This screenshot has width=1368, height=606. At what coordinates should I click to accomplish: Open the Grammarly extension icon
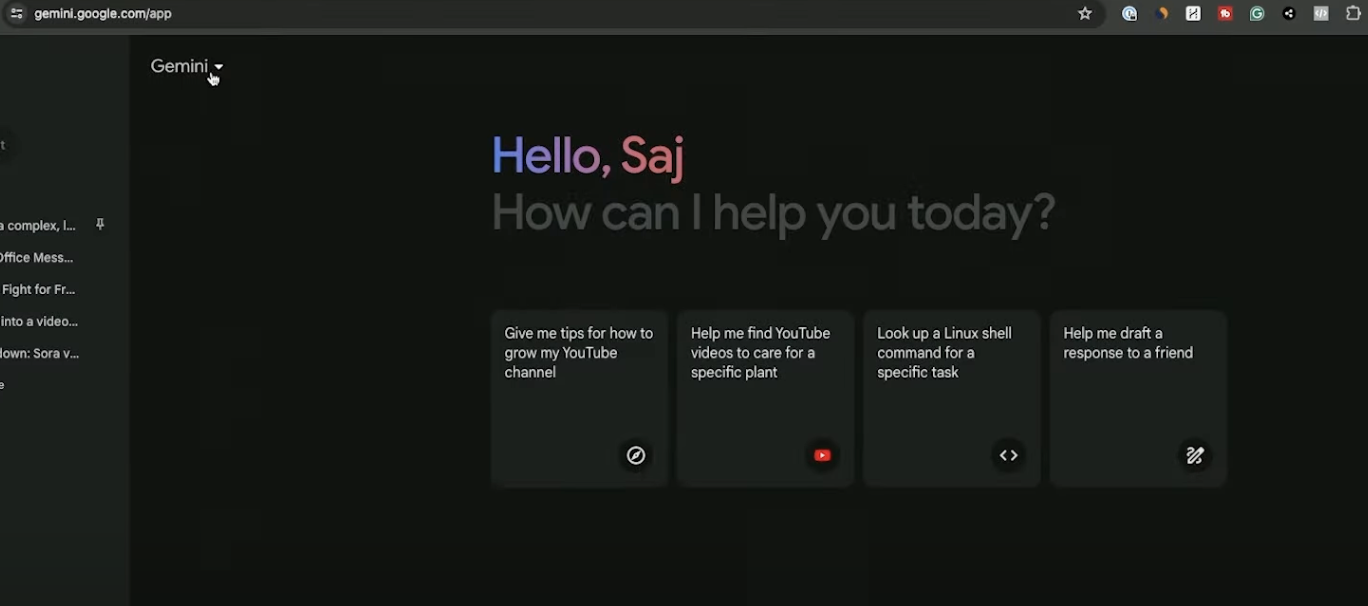[1257, 14]
